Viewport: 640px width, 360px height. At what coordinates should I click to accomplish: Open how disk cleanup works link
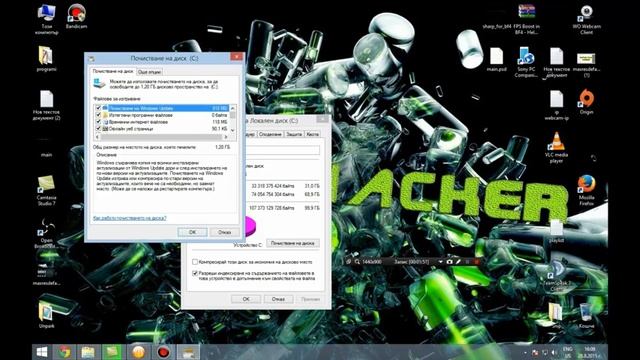[130, 218]
